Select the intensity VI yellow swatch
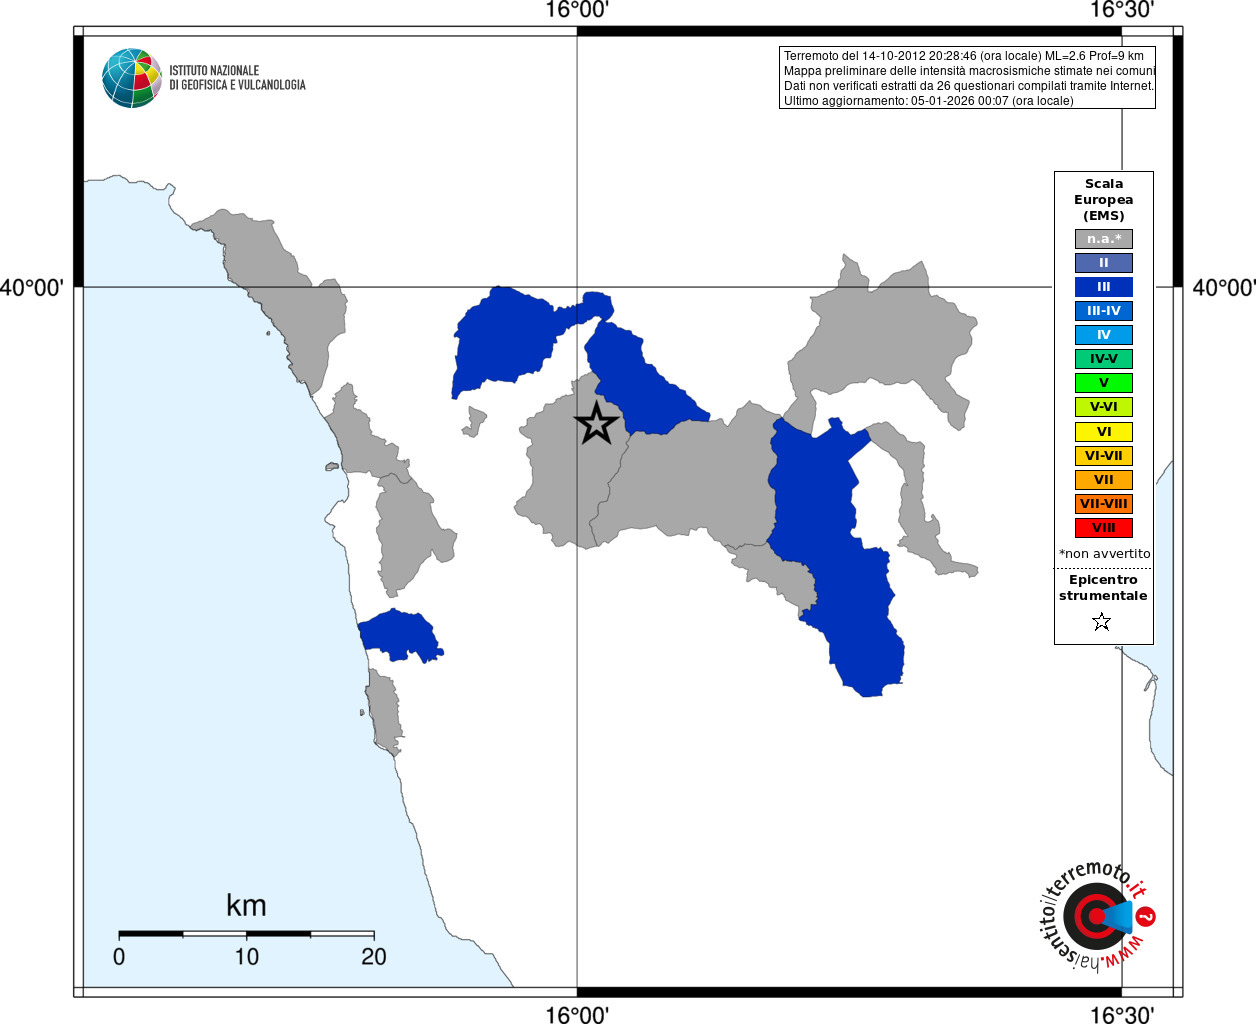The image size is (1256, 1024). click(1104, 432)
